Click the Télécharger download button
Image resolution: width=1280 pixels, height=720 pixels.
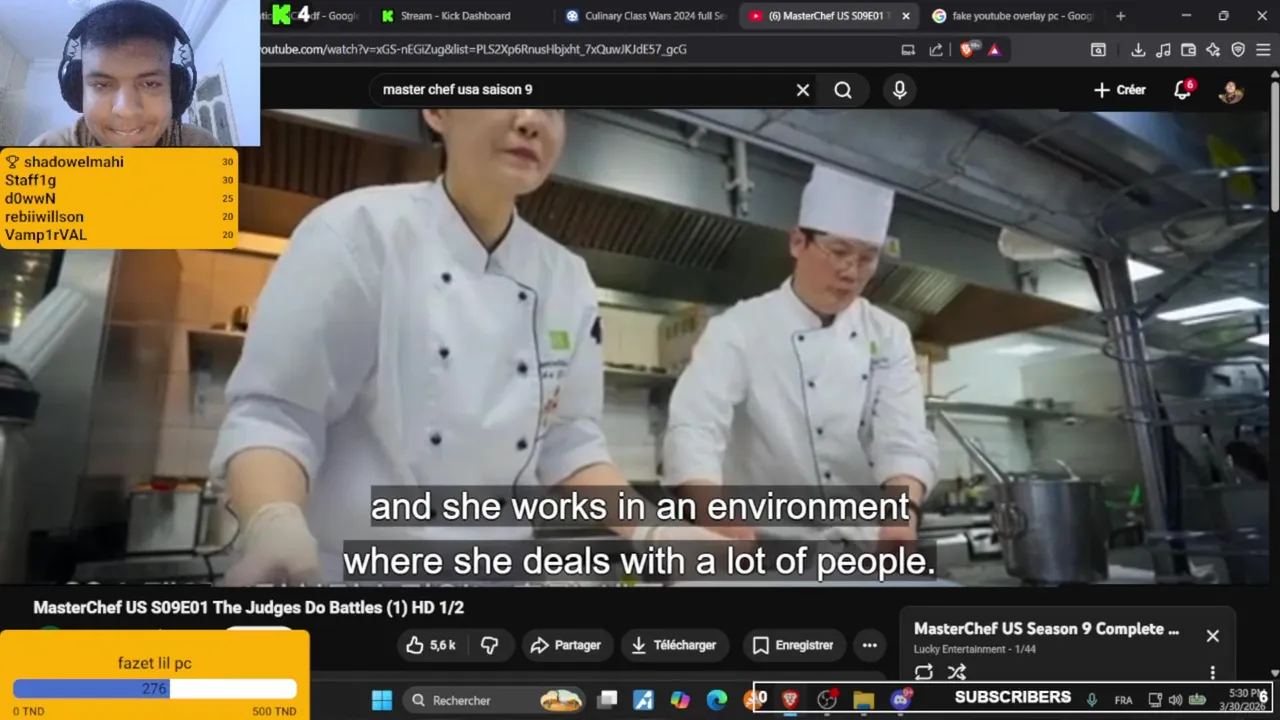click(x=675, y=645)
